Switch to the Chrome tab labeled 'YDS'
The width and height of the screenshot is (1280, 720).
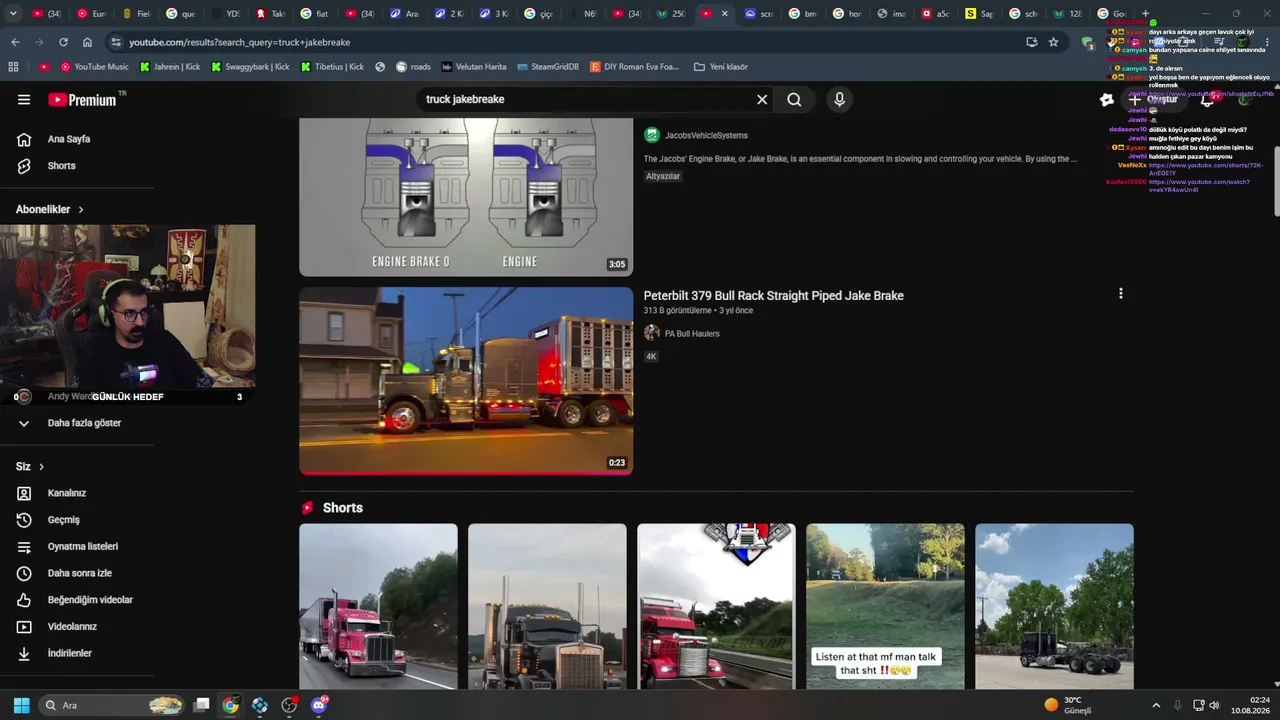point(226,13)
